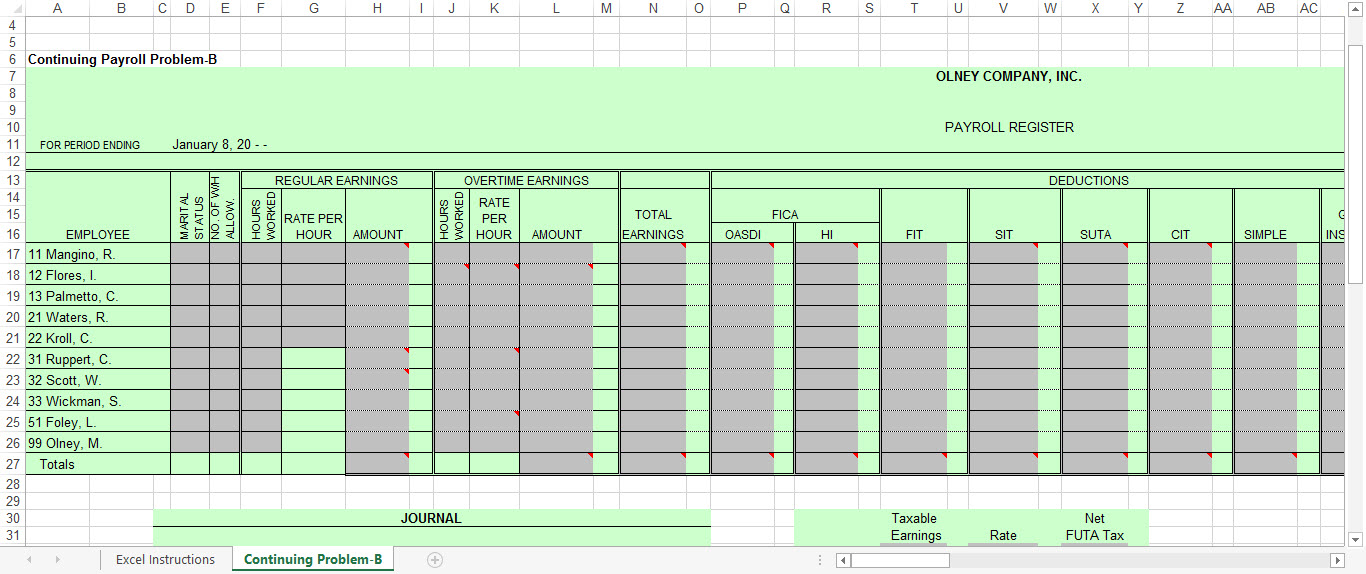Click the 'JOURNAL' heading
The image size is (1366, 574).
(x=431, y=518)
